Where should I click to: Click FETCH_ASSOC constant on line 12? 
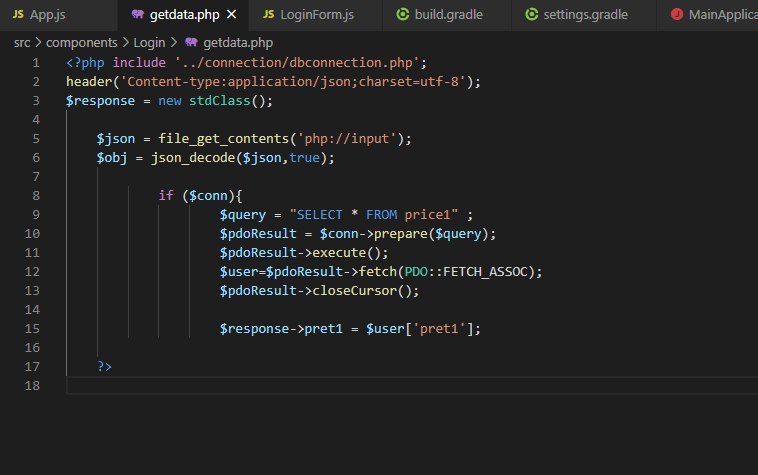point(485,272)
